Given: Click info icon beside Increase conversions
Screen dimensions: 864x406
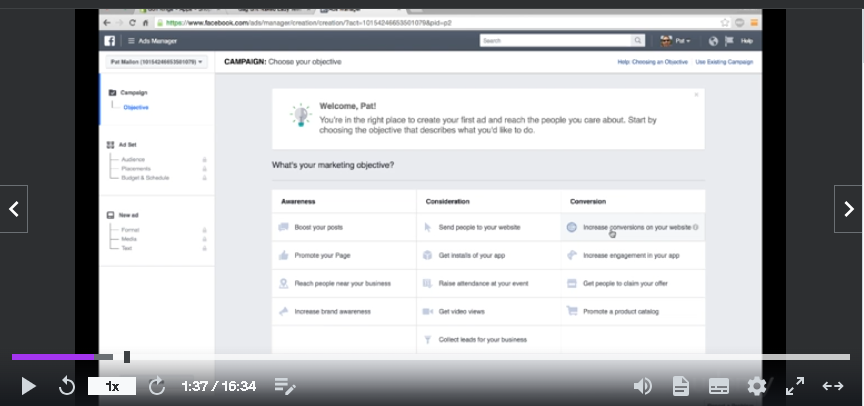Looking at the screenshot, I should [x=696, y=227].
